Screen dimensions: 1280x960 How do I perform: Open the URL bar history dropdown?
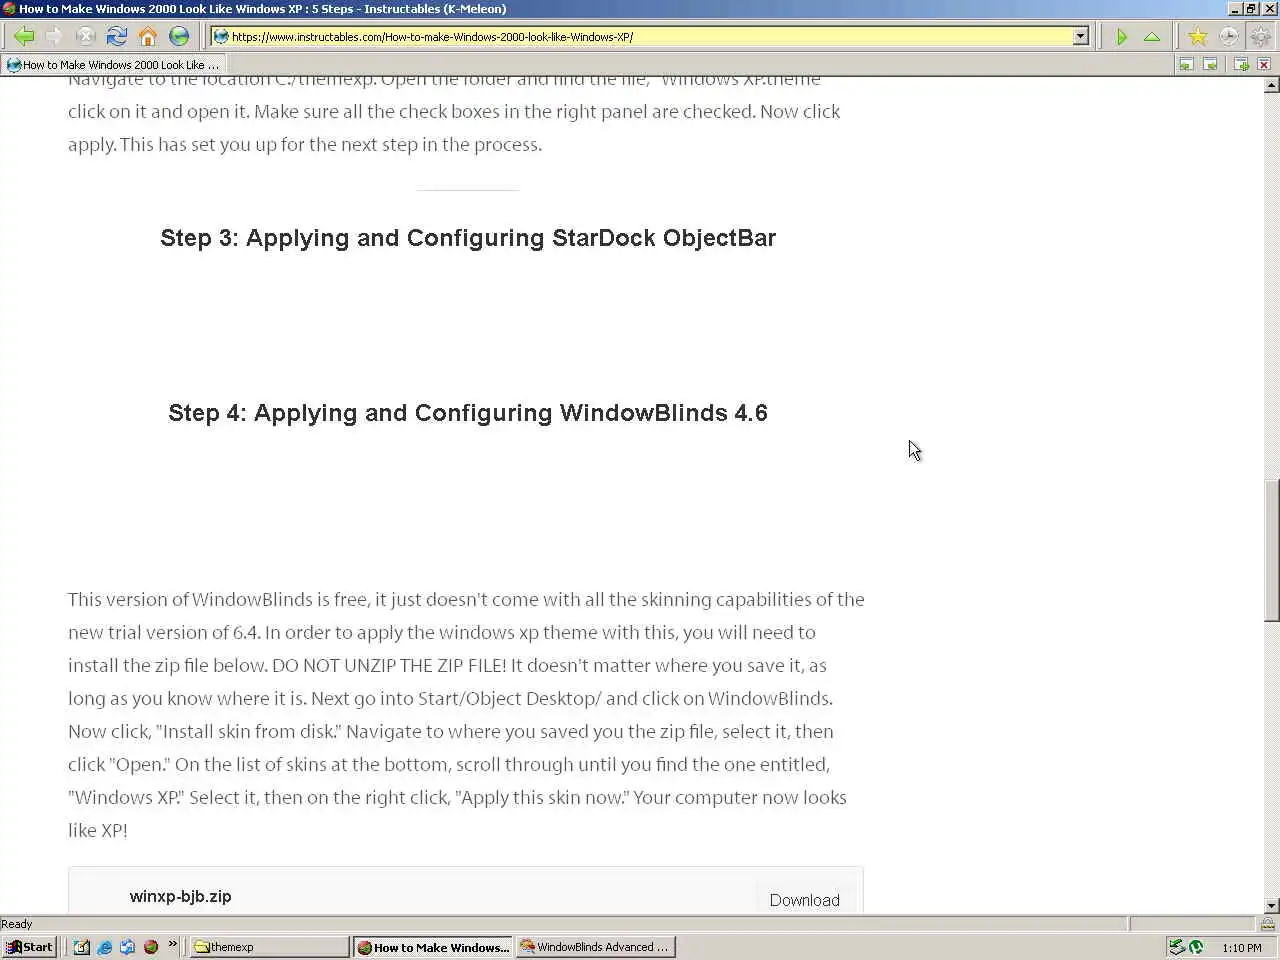(1080, 37)
